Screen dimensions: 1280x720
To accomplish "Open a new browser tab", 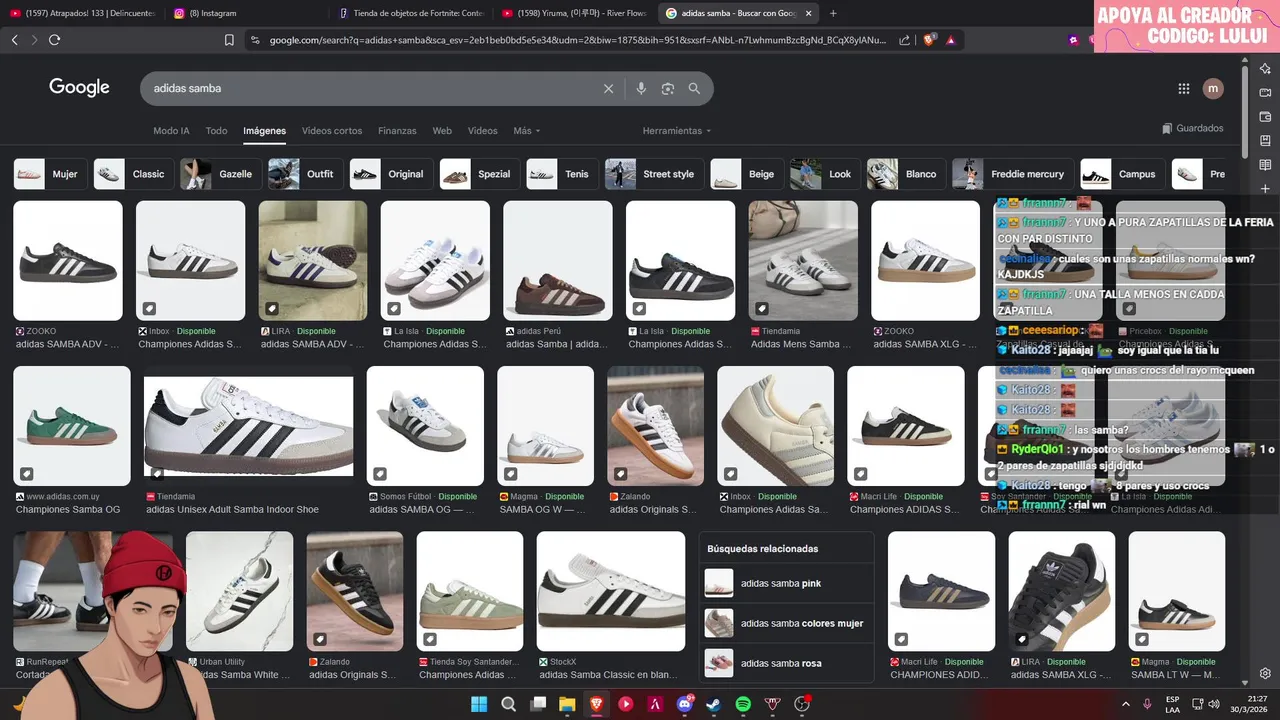I will 833,13.
